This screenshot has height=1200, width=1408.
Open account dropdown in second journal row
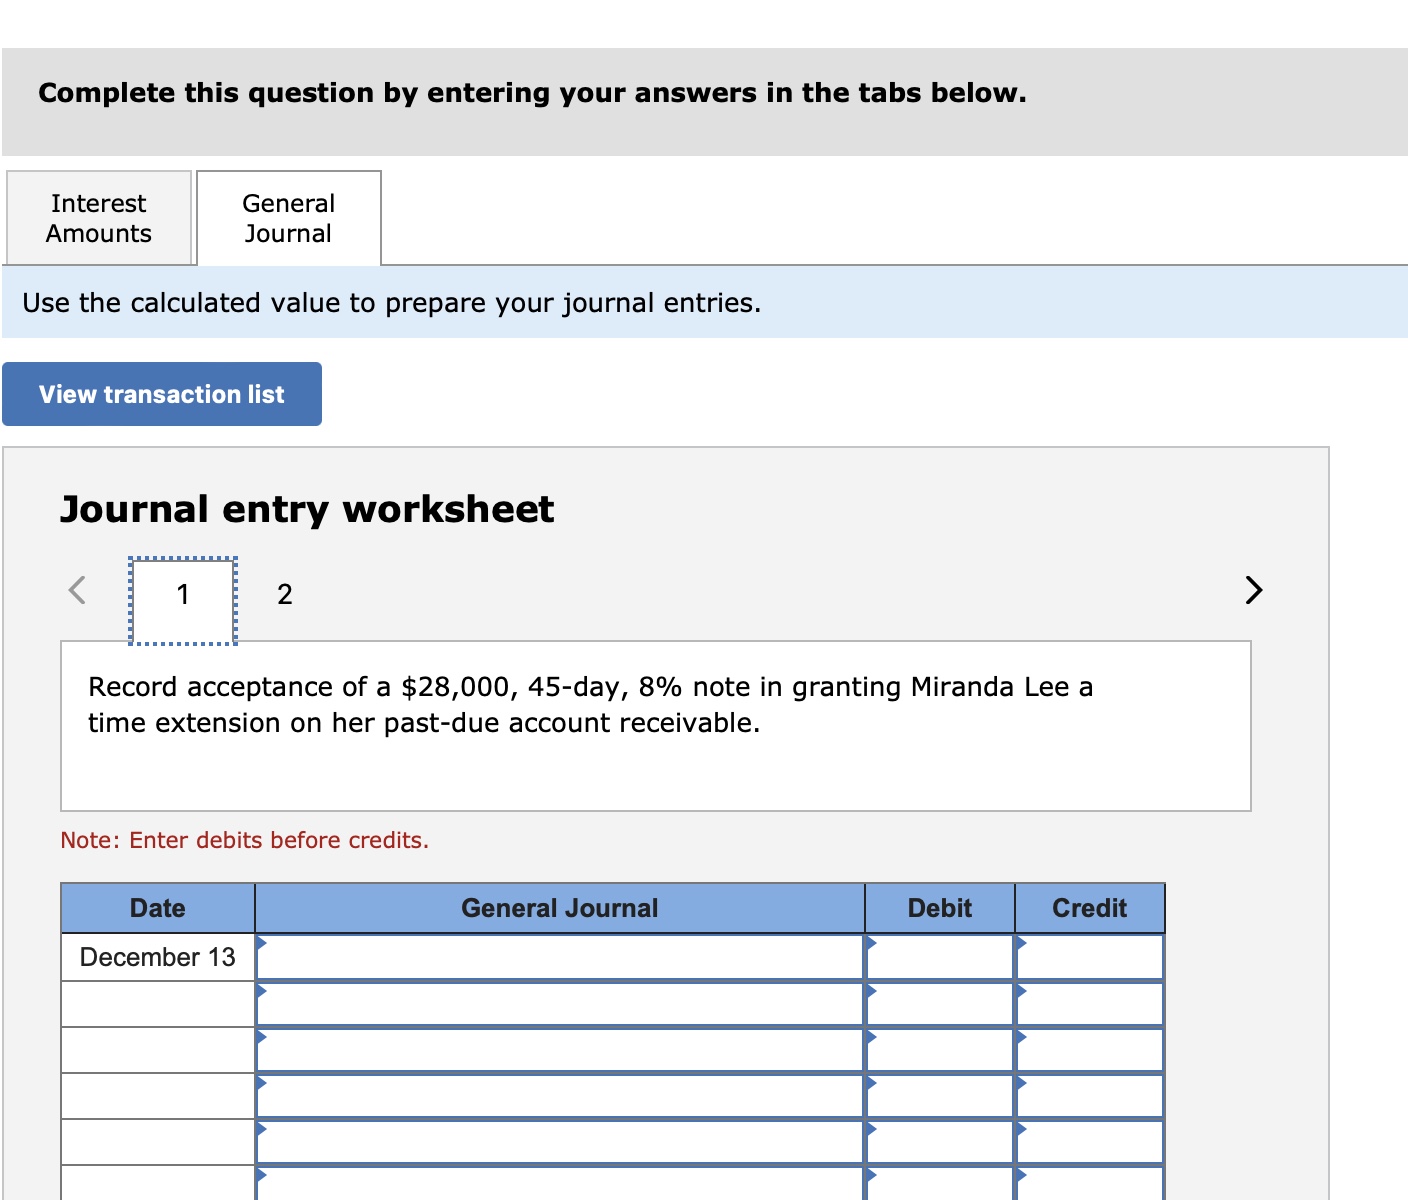click(560, 1003)
